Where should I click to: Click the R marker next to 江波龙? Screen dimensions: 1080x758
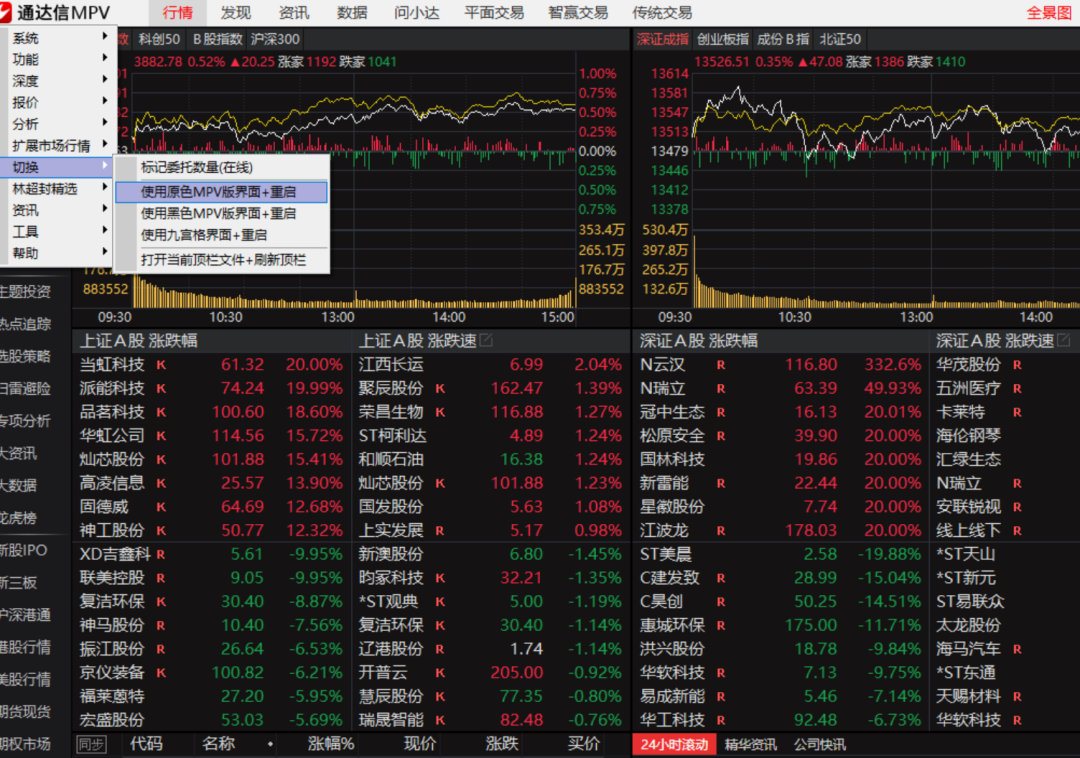(720, 530)
